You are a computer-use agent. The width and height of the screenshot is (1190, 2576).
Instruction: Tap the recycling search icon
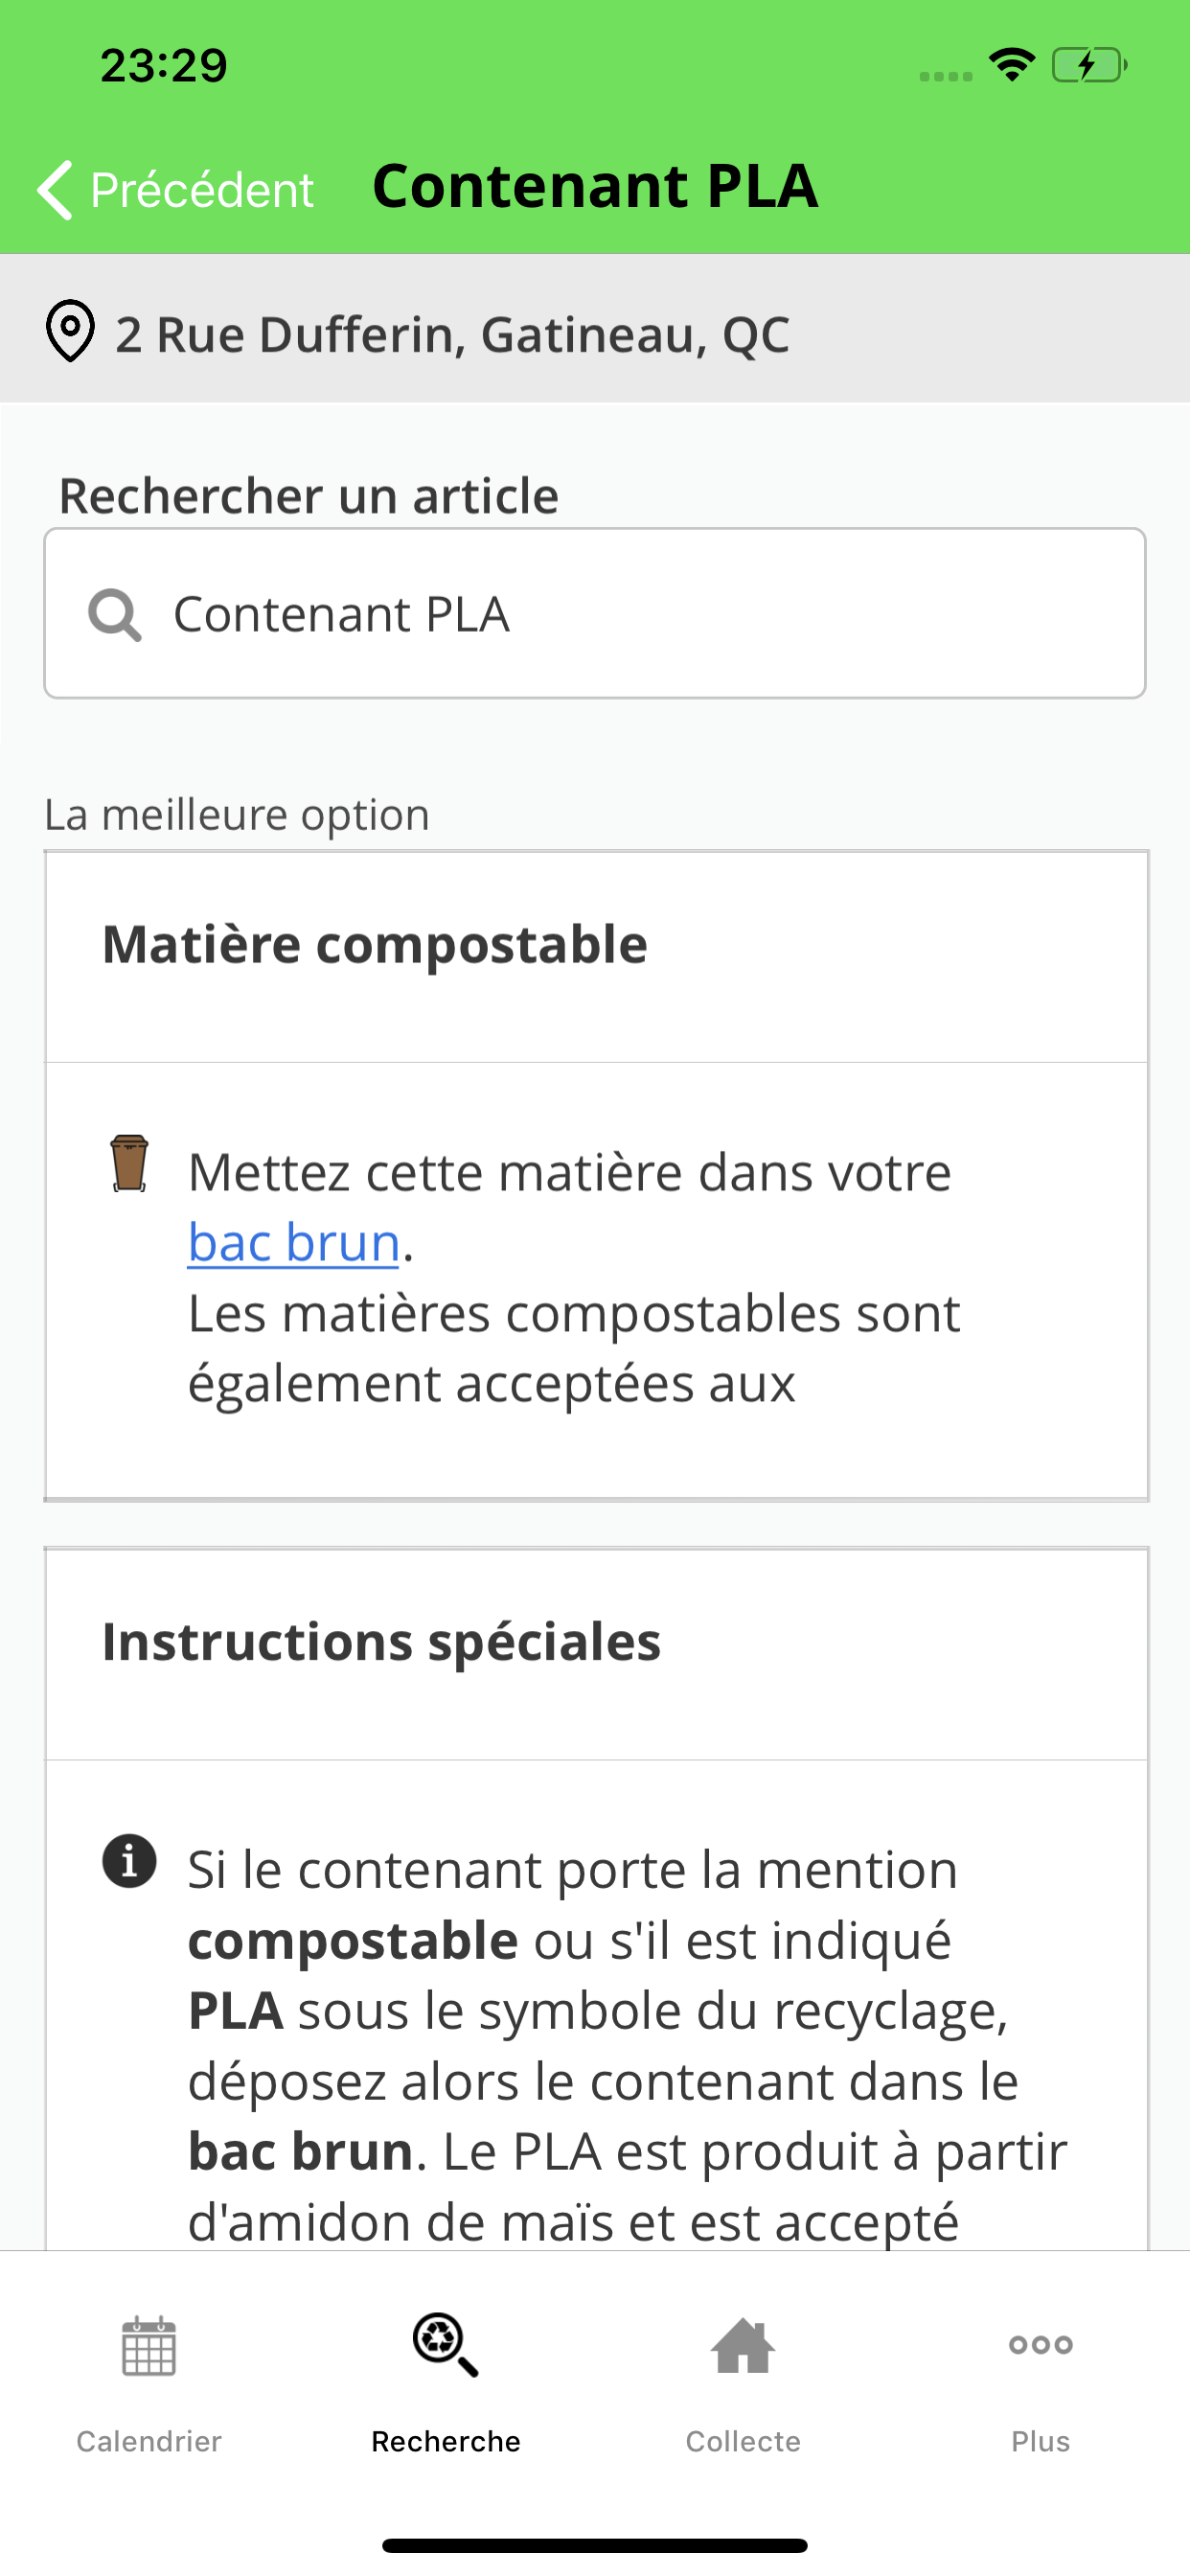click(x=446, y=2344)
